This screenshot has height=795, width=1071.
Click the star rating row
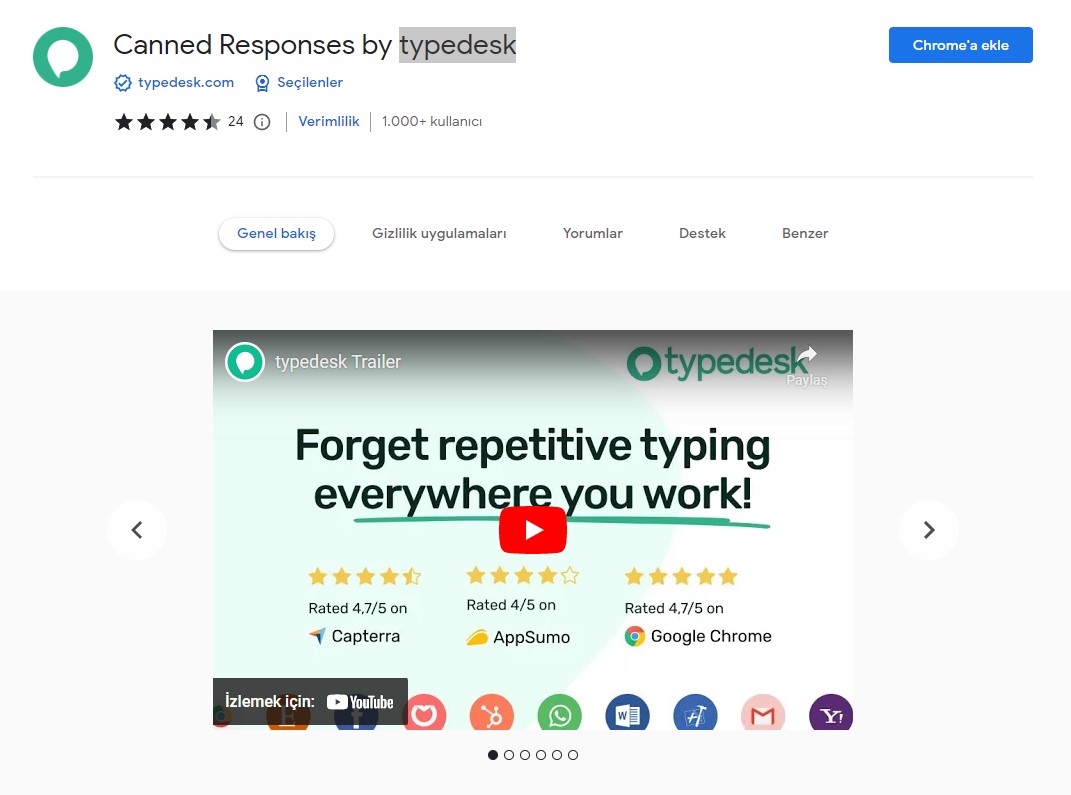tap(167, 122)
